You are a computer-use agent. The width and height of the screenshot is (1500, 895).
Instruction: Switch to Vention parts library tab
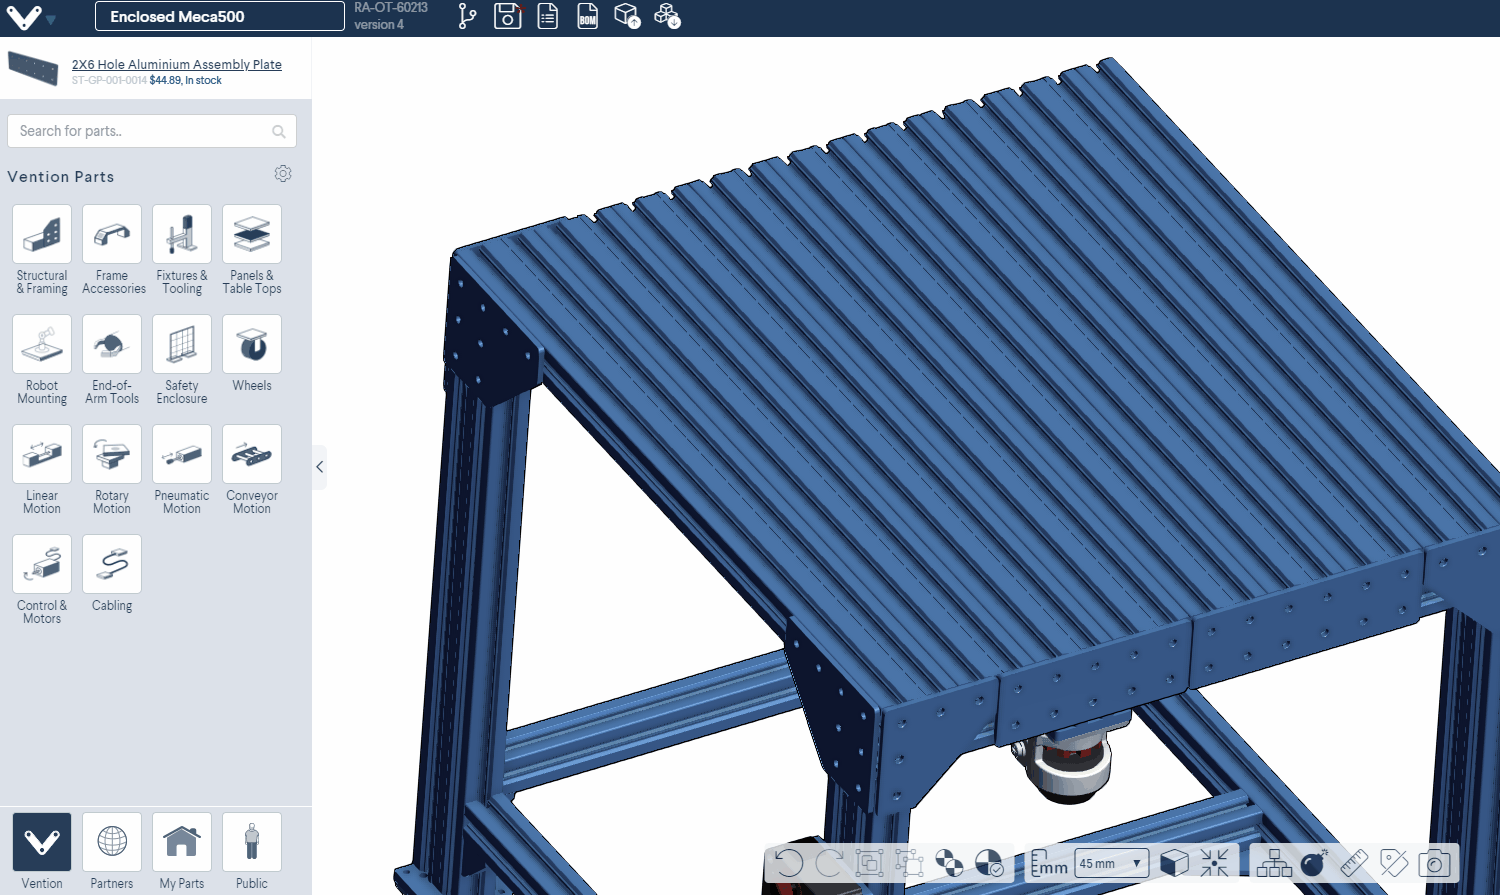point(42,851)
